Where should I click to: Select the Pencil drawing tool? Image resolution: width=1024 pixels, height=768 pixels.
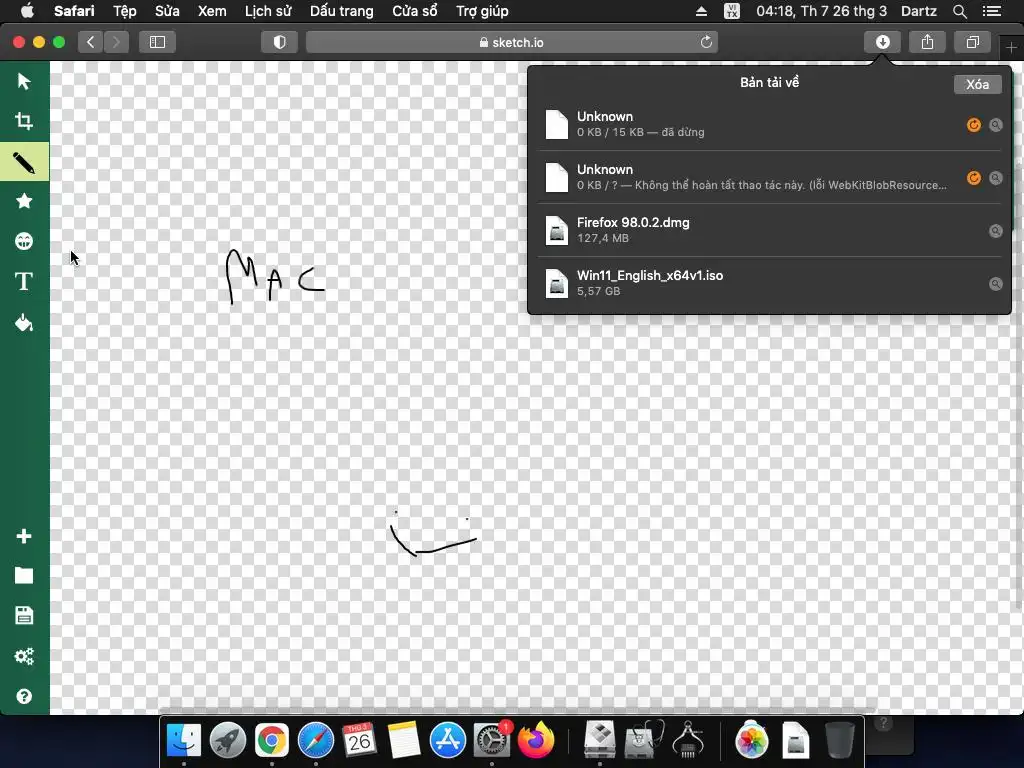pyautogui.click(x=24, y=162)
